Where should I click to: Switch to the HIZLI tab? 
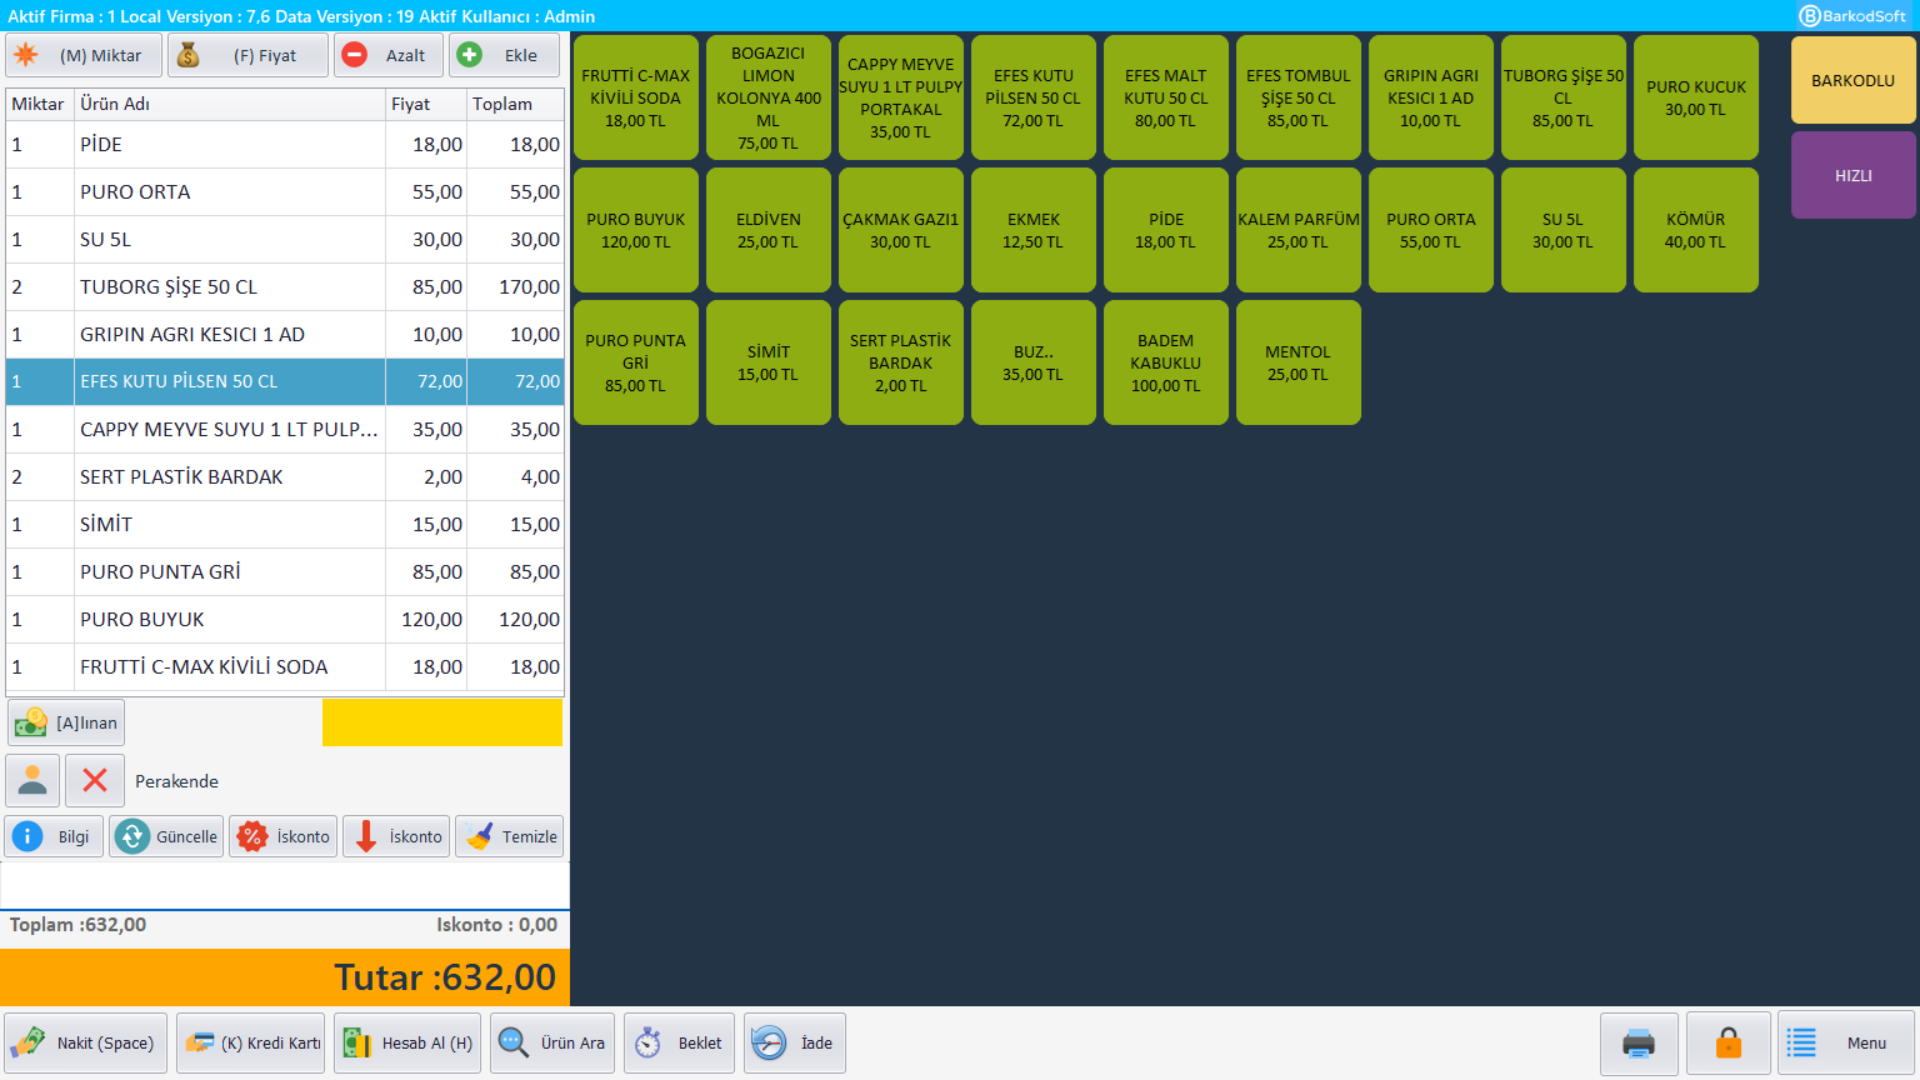pos(1853,175)
